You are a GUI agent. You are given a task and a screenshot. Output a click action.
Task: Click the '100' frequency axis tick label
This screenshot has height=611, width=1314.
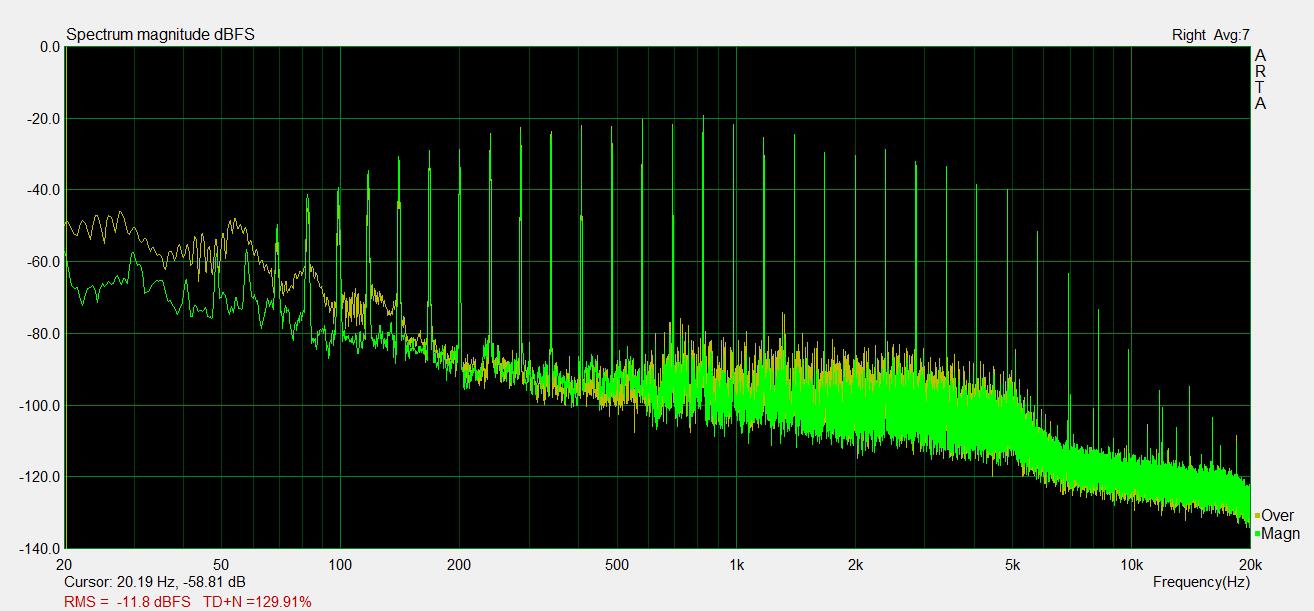pyautogui.click(x=340, y=564)
